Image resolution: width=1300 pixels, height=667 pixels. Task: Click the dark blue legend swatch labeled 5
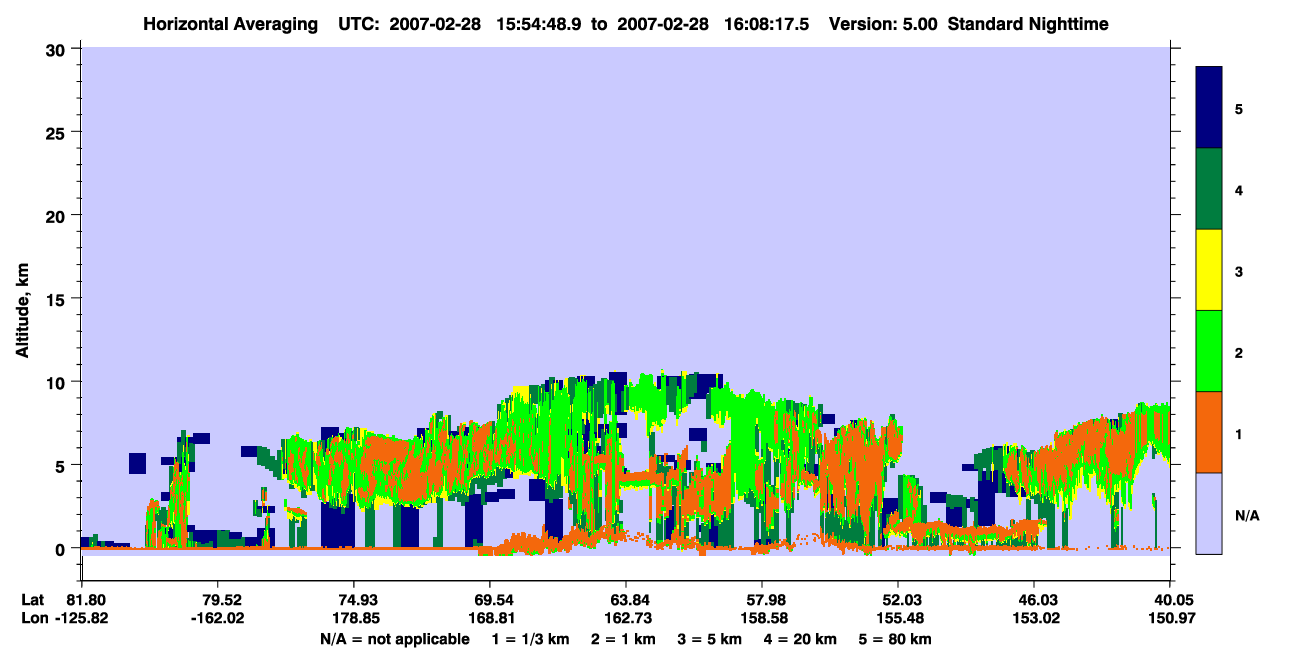click(x=1209, y=108)
